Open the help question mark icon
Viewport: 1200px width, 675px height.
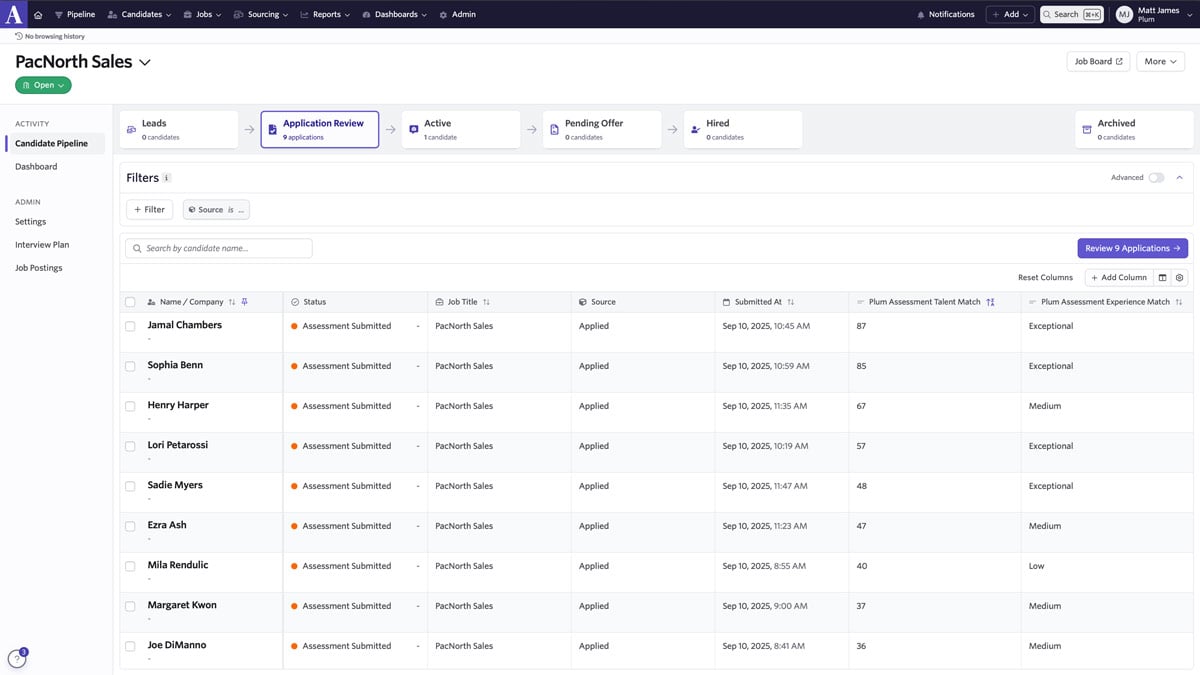[17, 658]
